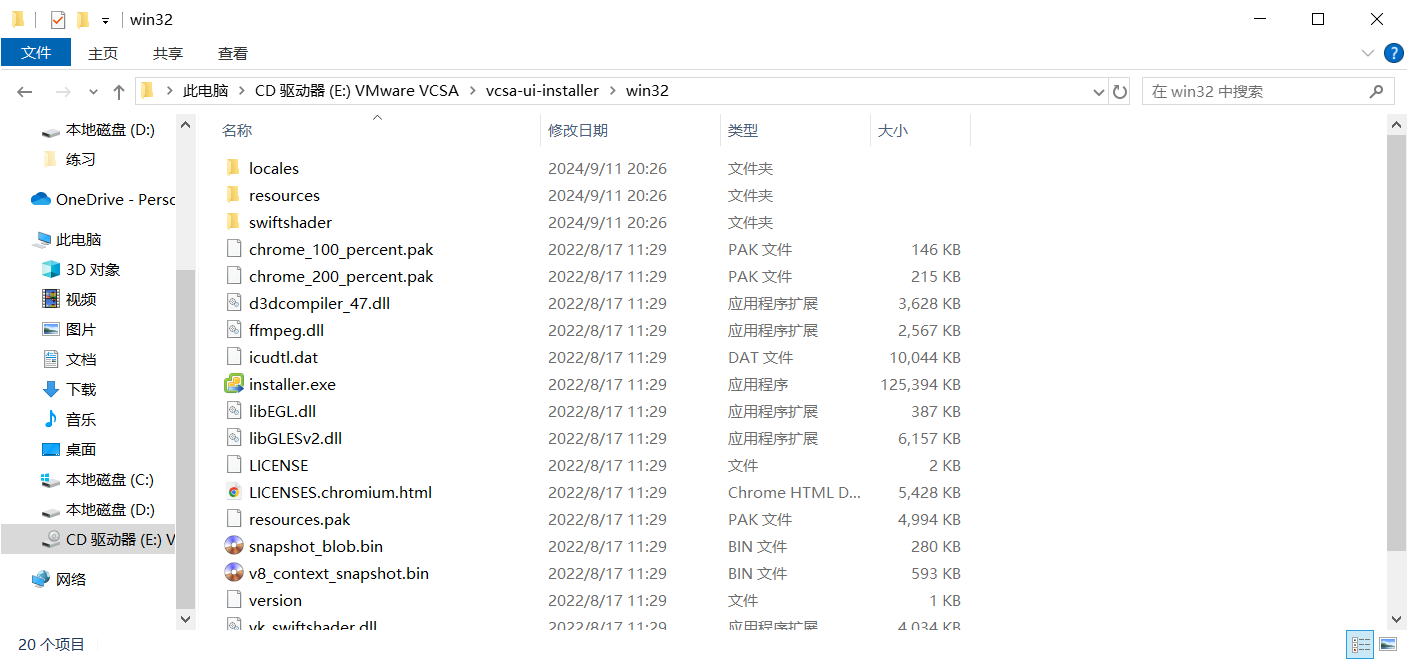Screen dimensions: 1408x660
Task: Switch to details view layout icon
Action: click(1360, 644)
